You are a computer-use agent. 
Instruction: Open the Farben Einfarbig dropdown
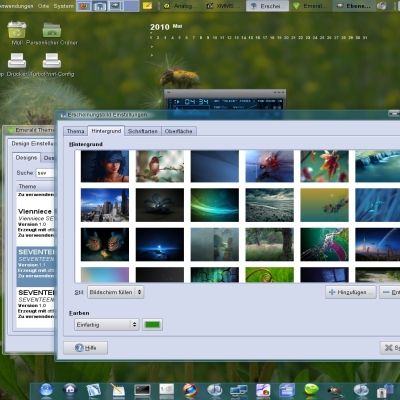(107, 325)
